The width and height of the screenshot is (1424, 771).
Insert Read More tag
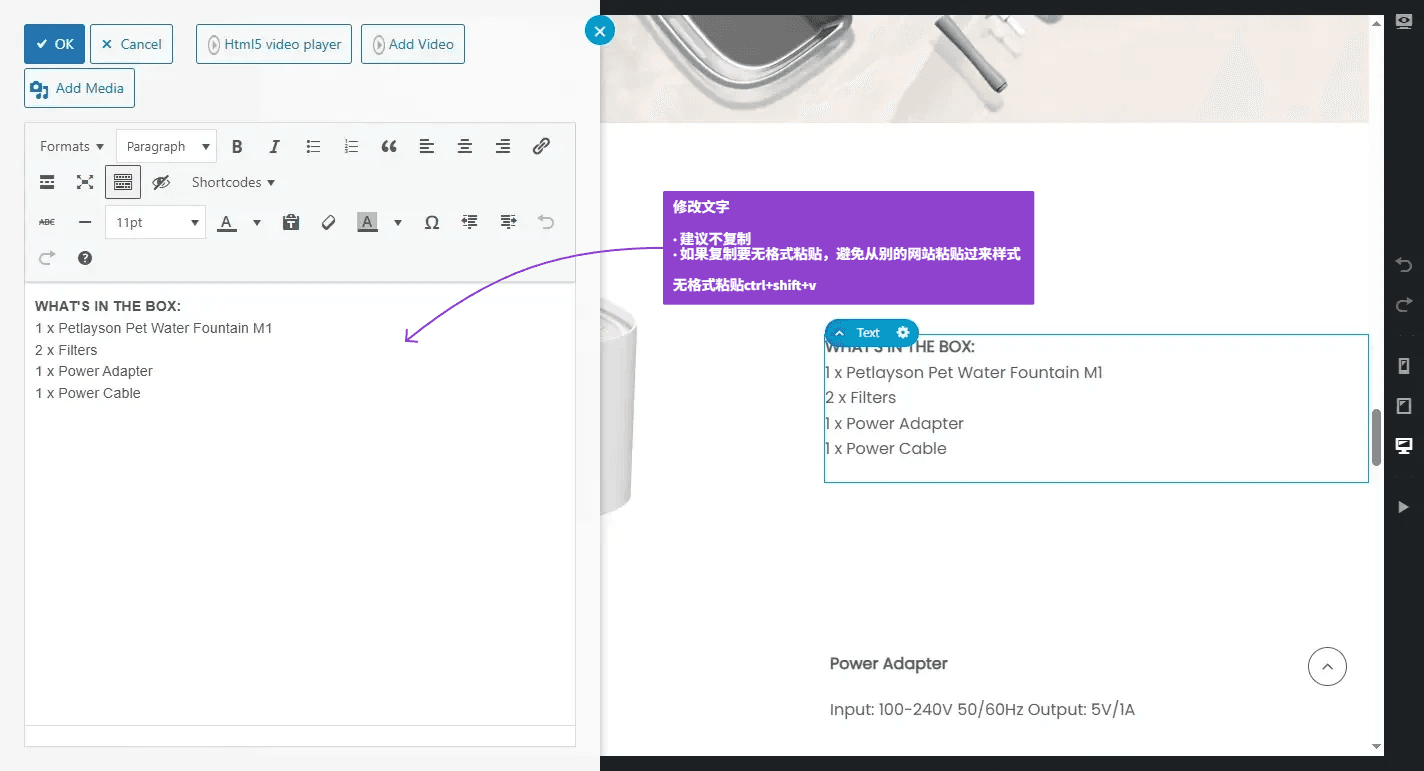[47, 183]
